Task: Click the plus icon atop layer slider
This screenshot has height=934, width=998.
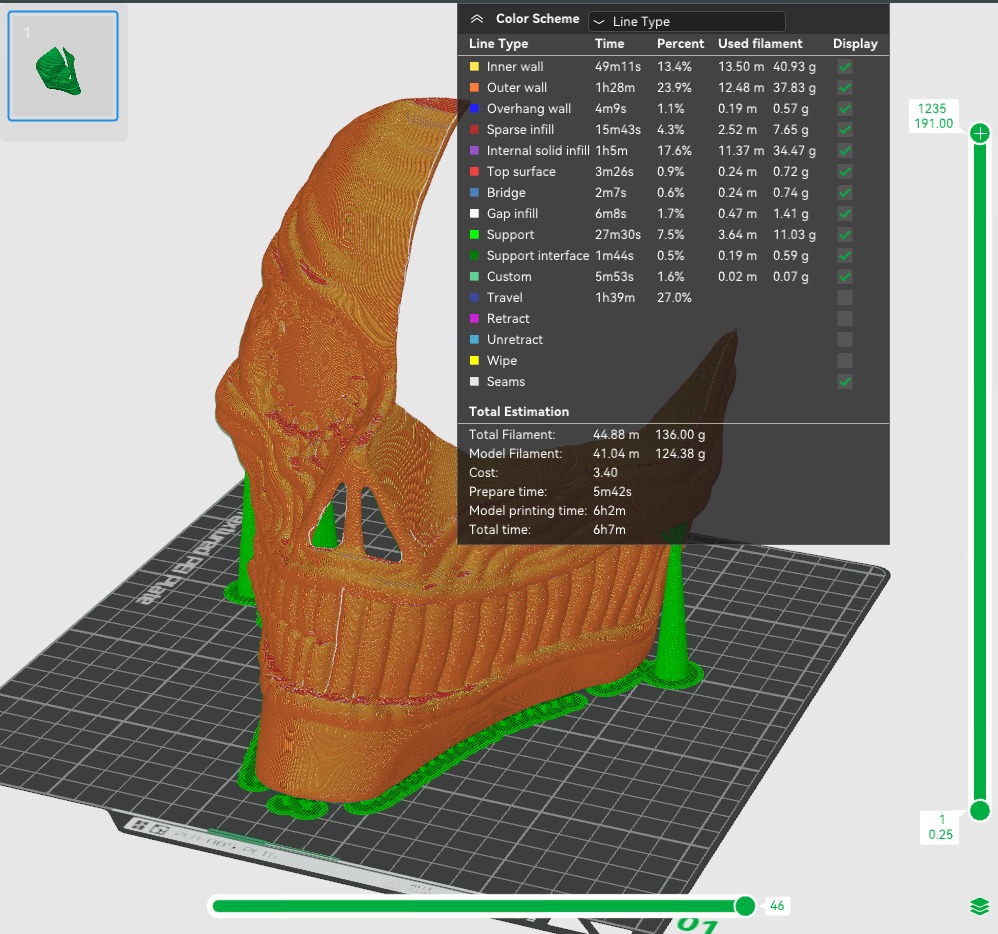Action: (980, 134)
